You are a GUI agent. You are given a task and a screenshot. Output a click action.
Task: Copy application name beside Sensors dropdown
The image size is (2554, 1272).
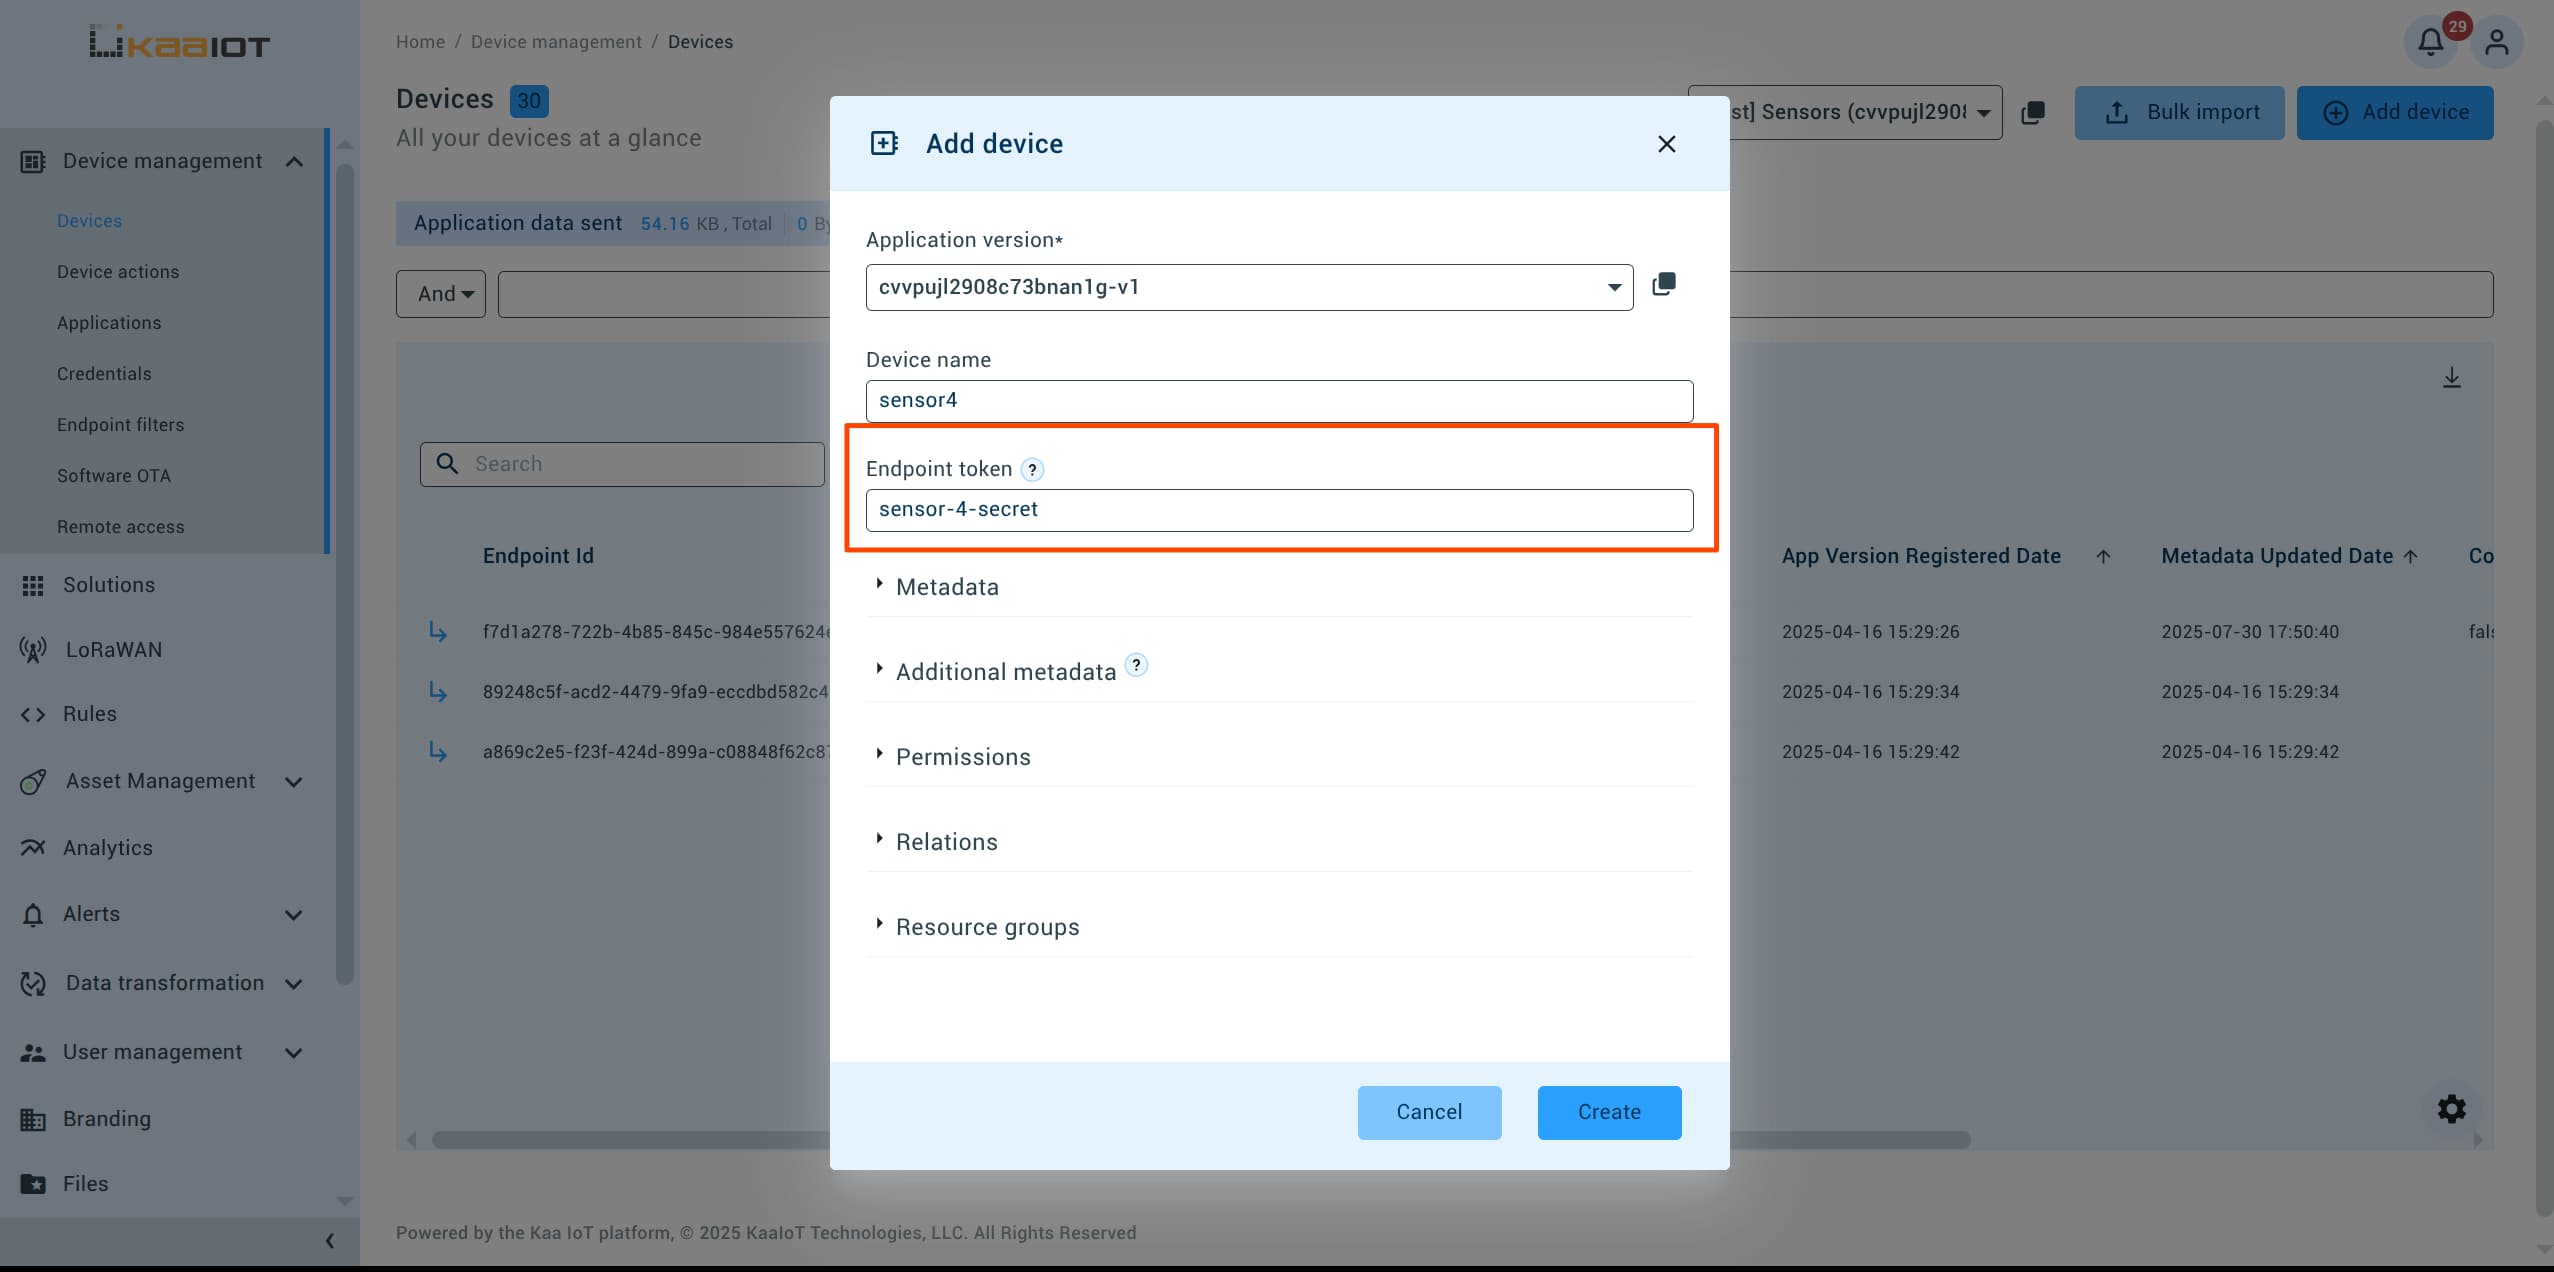[2033, 113]
